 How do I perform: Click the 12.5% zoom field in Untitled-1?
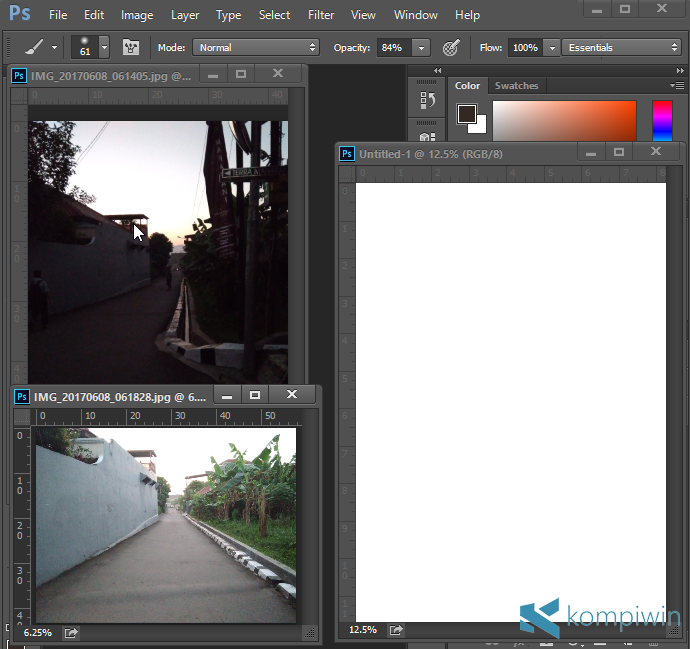pyautogui.click(x=363, y=630)
